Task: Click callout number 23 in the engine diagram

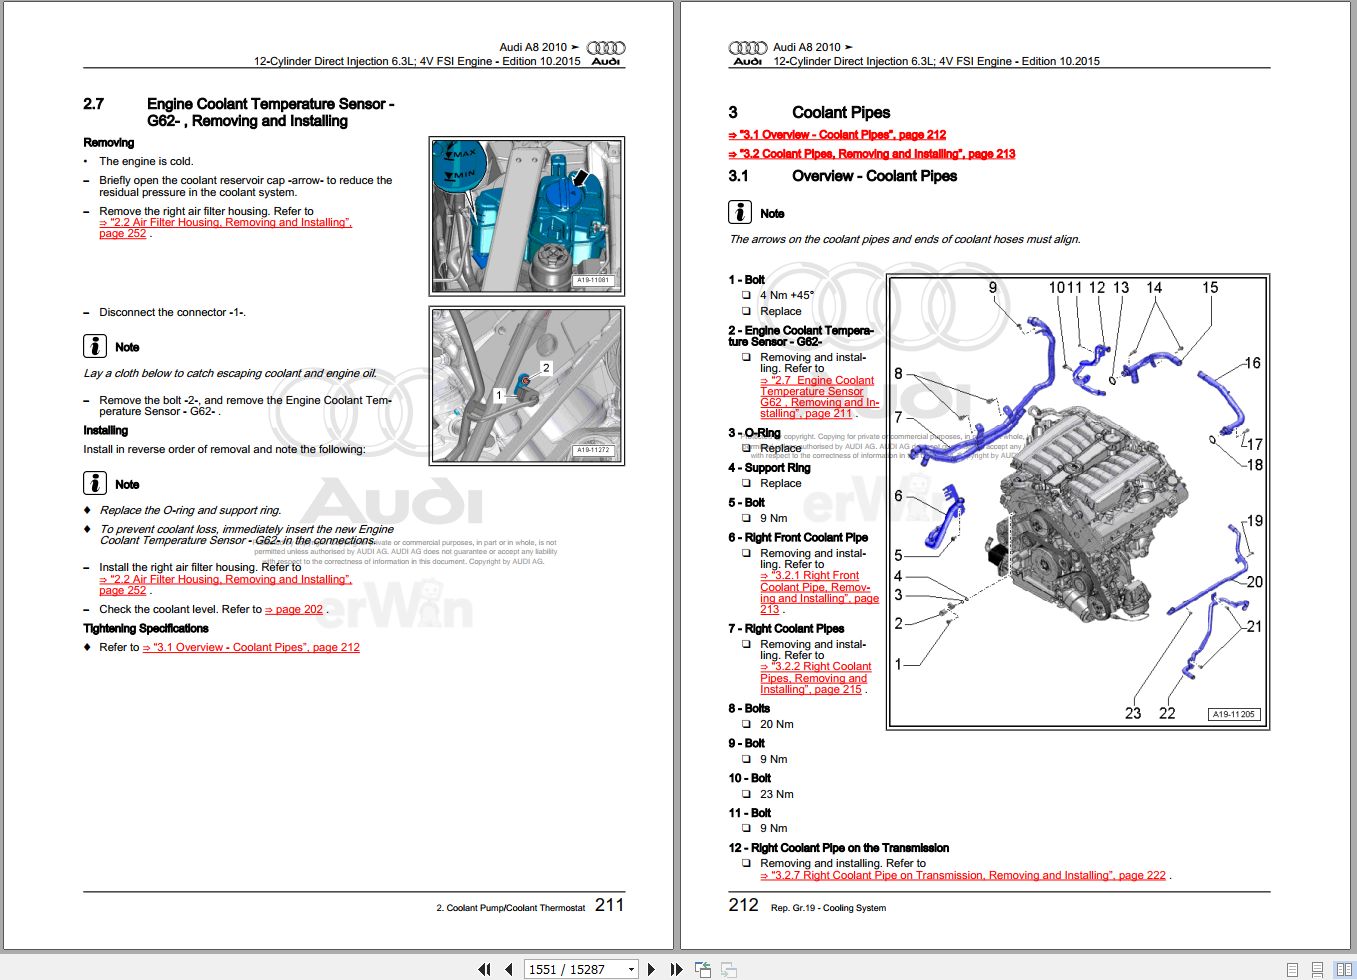Action: [1133, 713]
